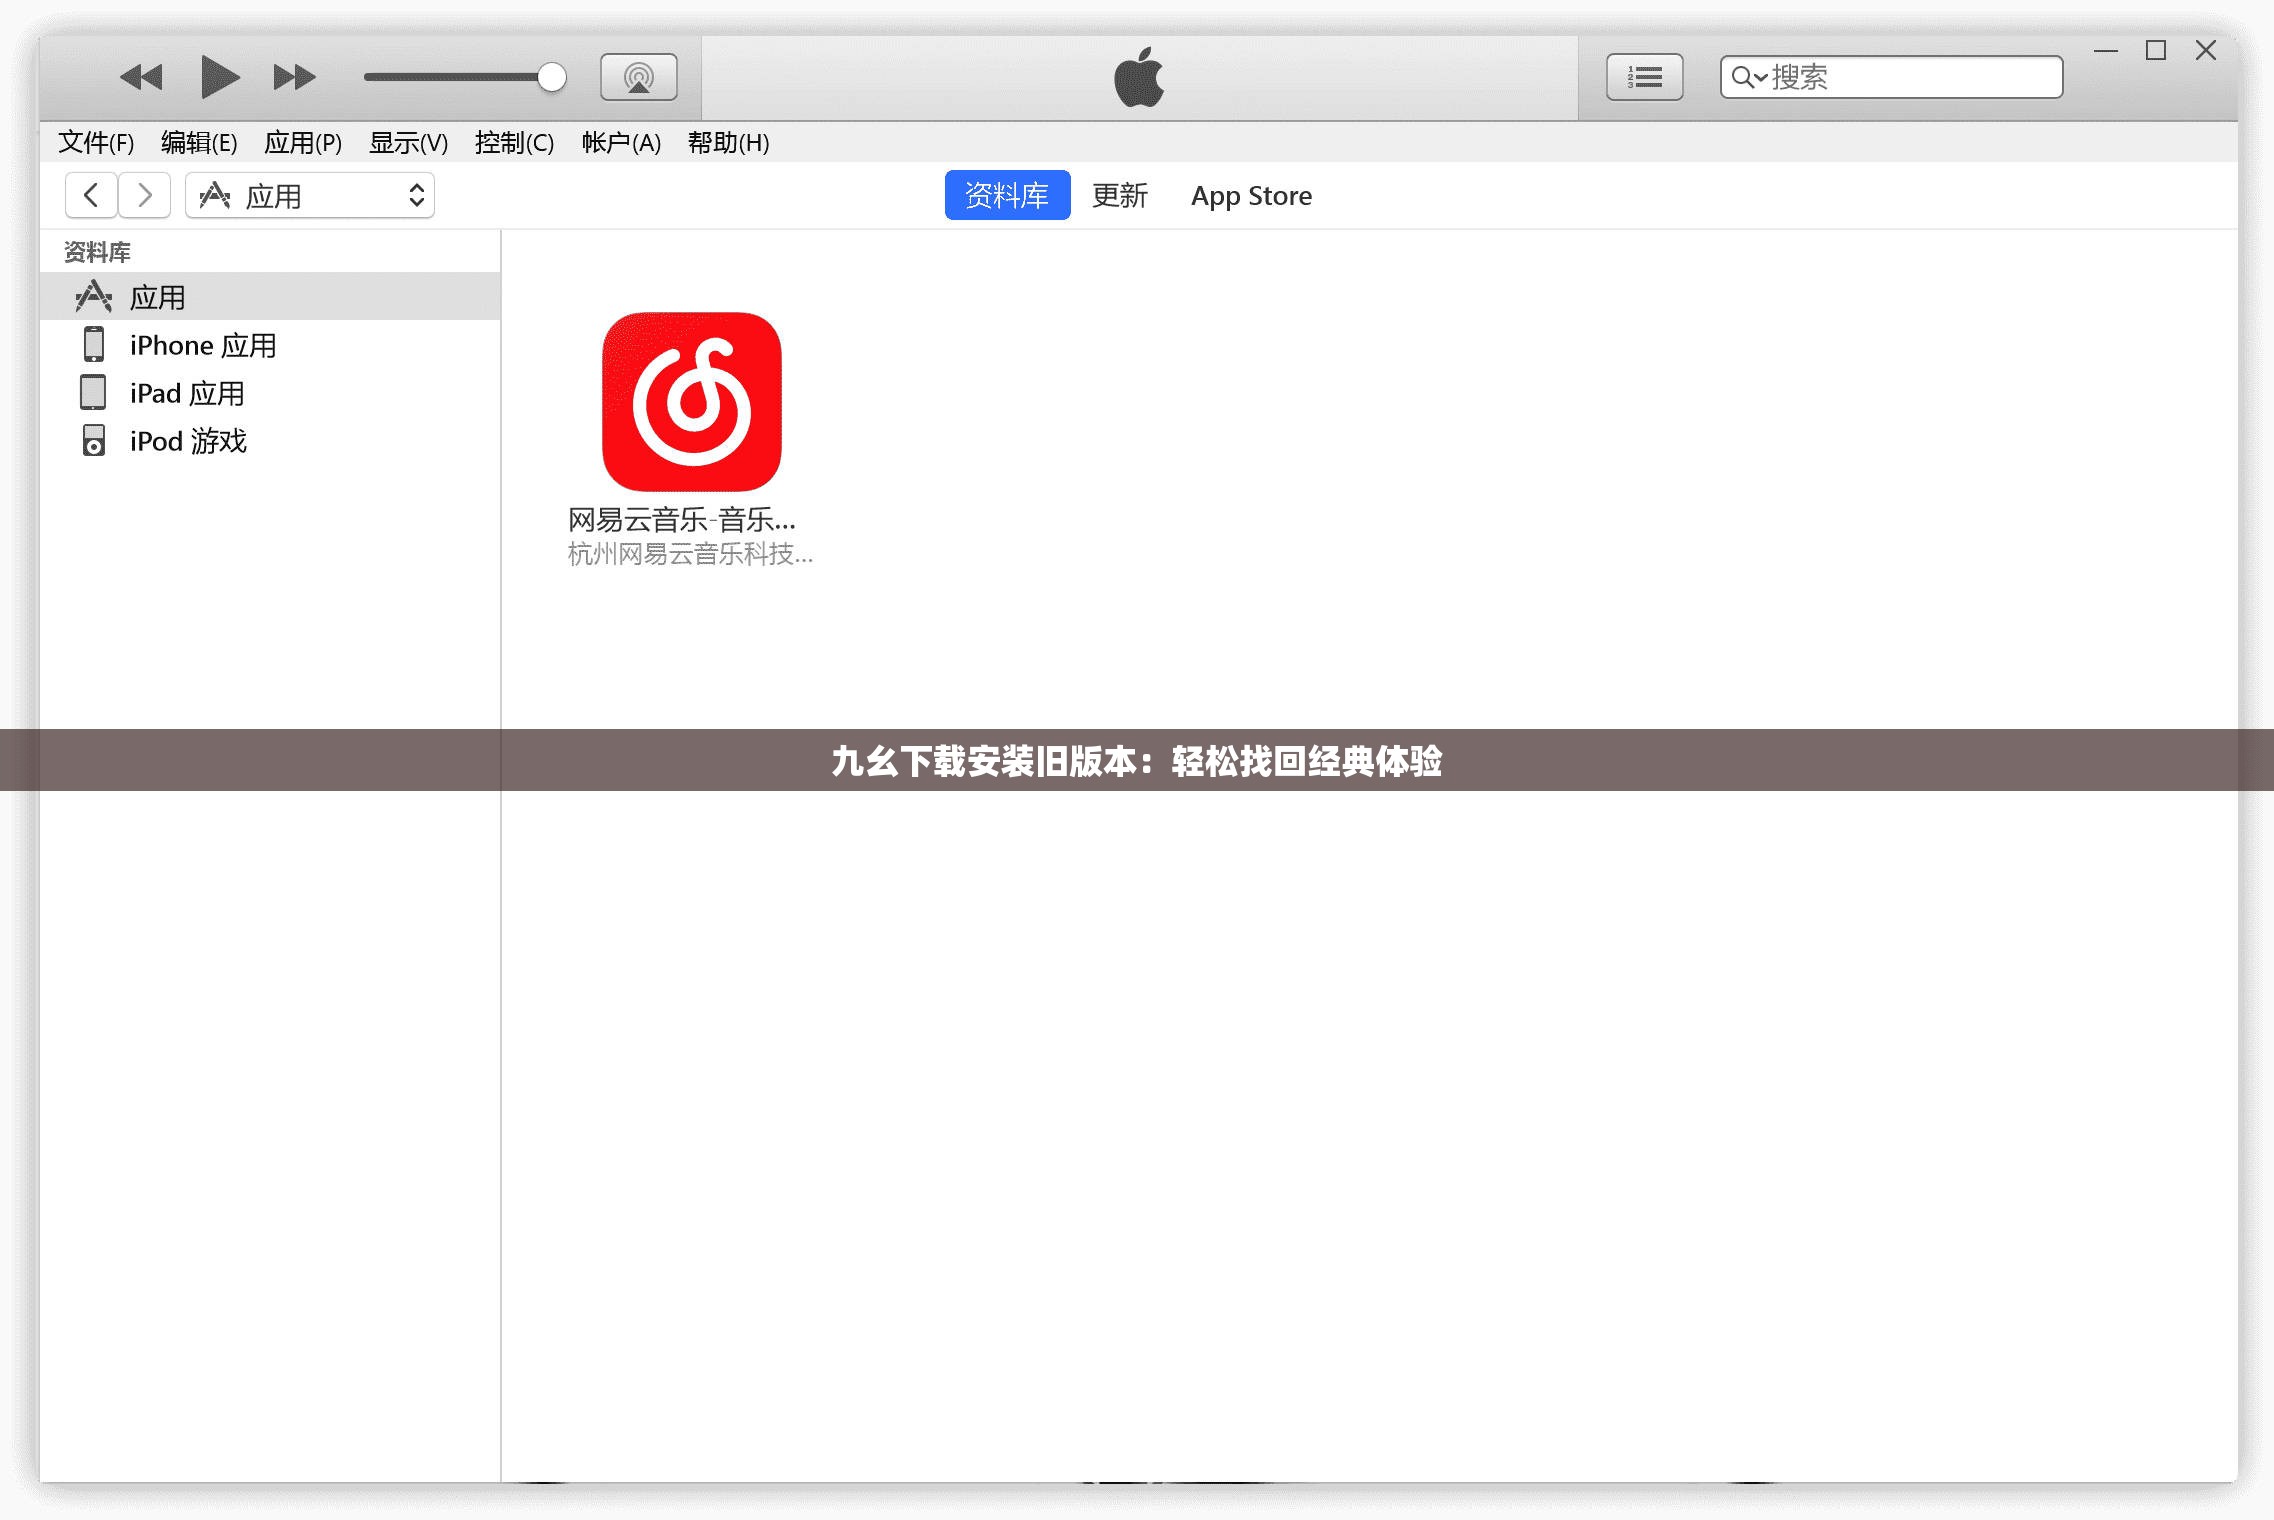The width and height of the screenshot is (2274, 1520).
Task: Select 应用 item in sidebar library
Action: click(158, 297)
